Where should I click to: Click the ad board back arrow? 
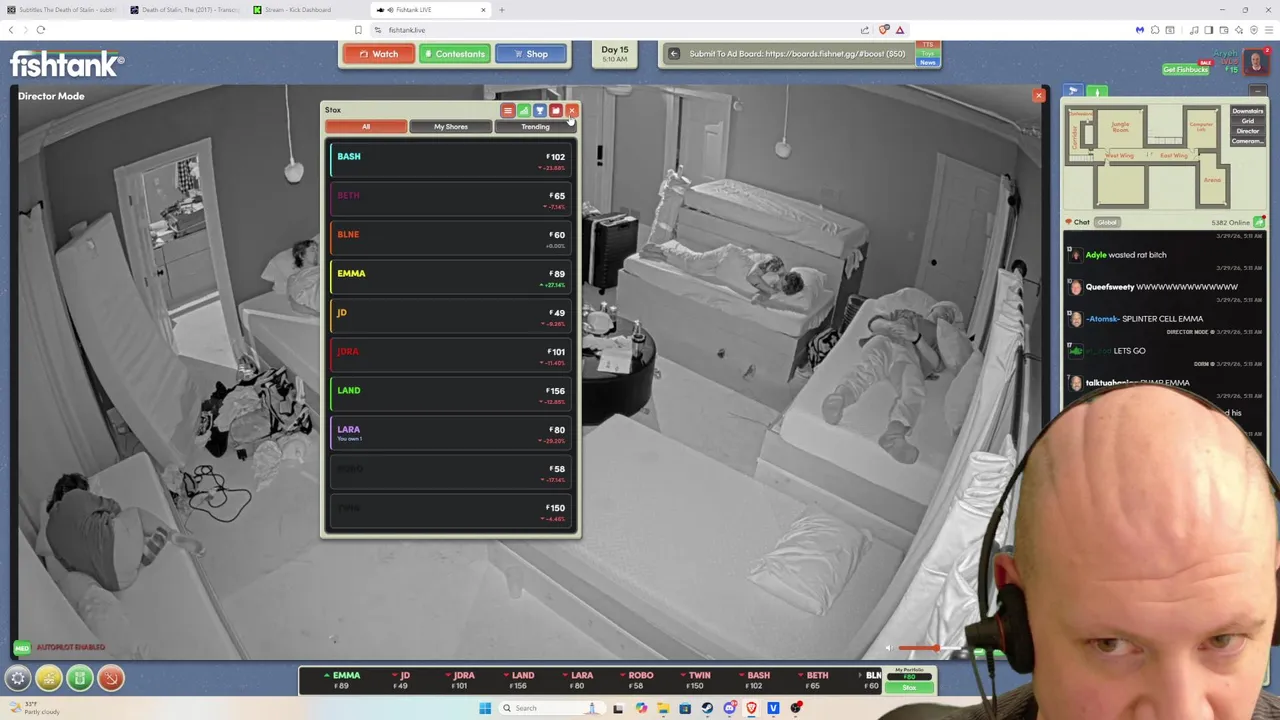click(x=674, y=54)
